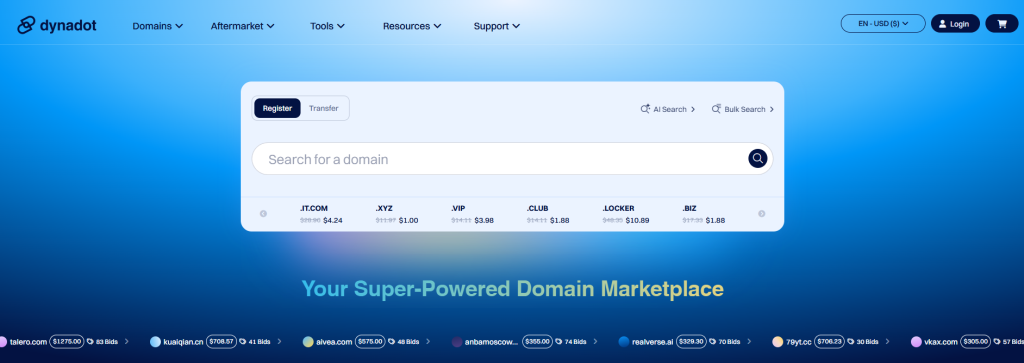Click the kuaiqian.cn avatar circle

click(x=155, y=341)
